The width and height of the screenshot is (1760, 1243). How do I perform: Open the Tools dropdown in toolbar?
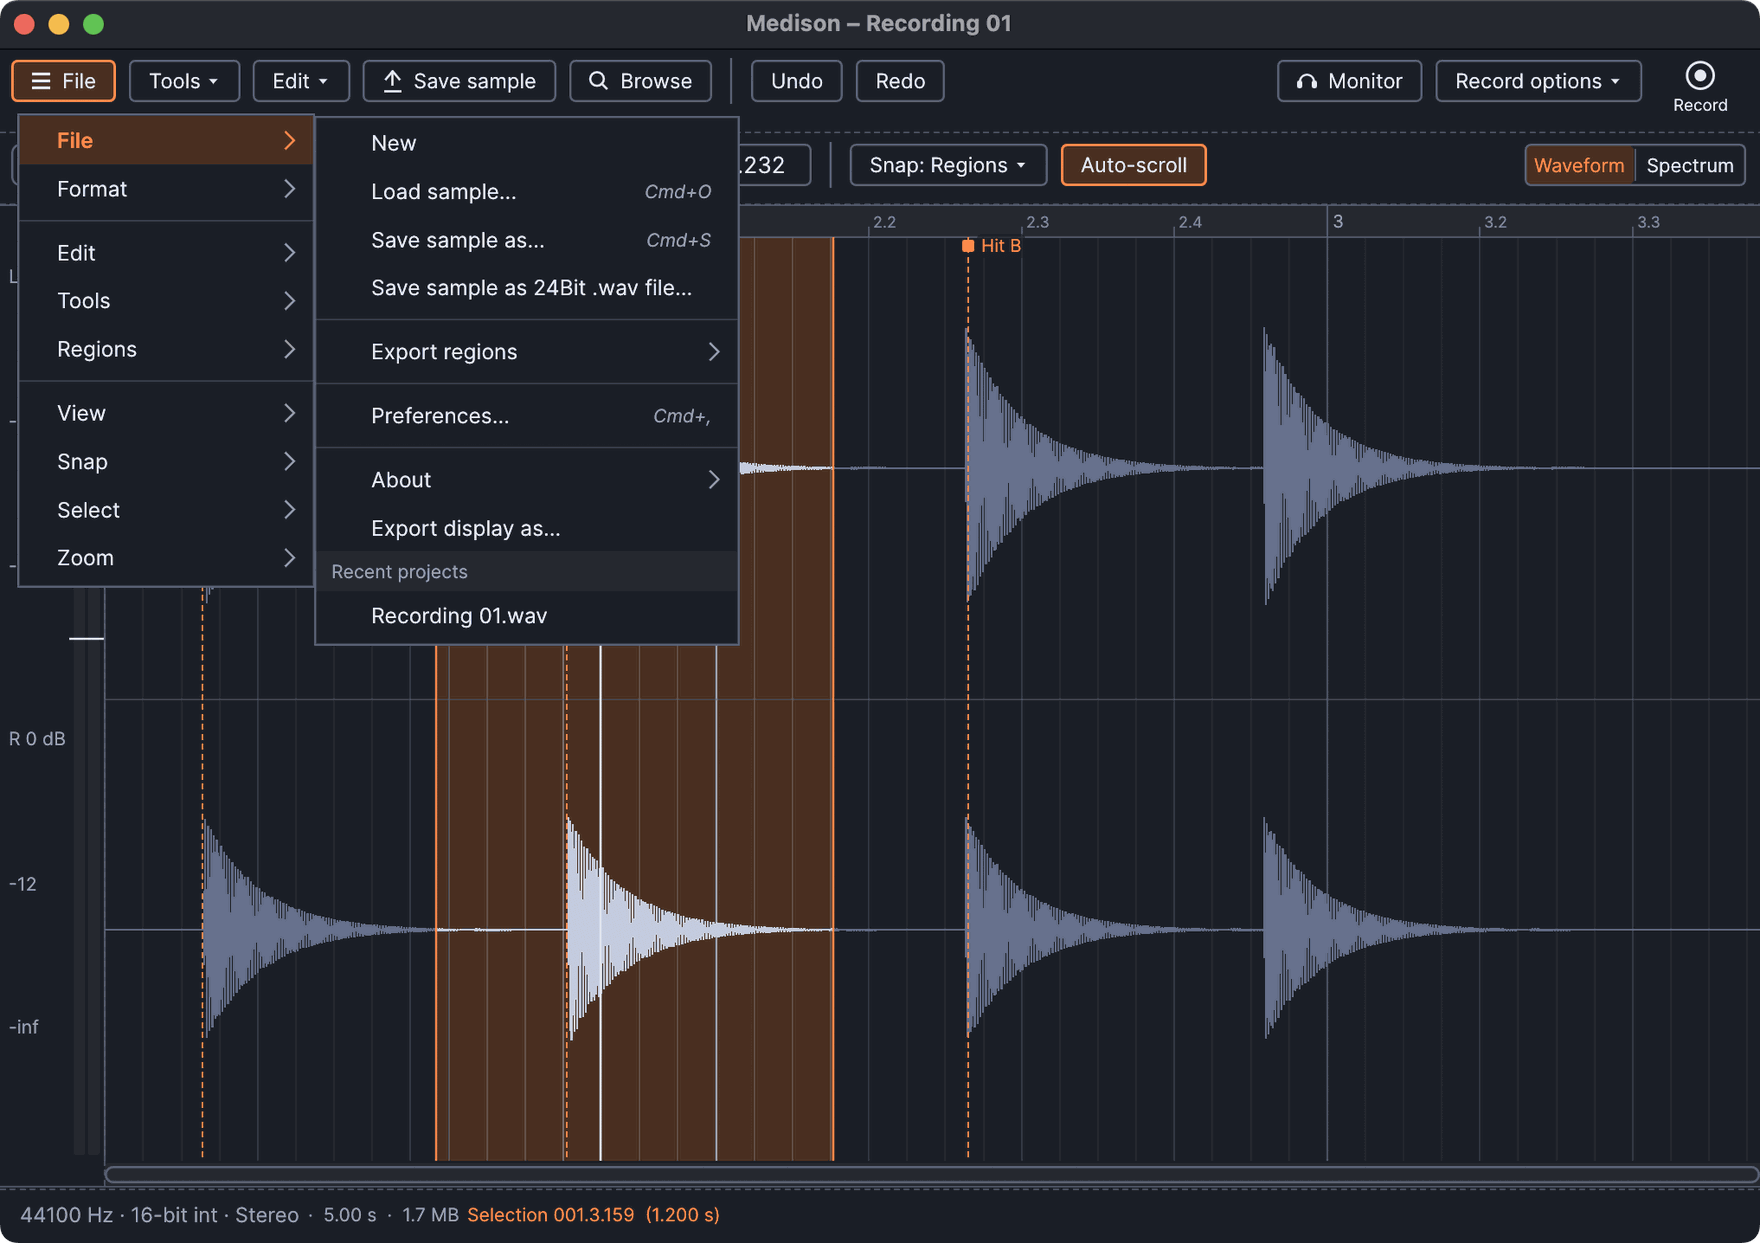tap(184, 81)
